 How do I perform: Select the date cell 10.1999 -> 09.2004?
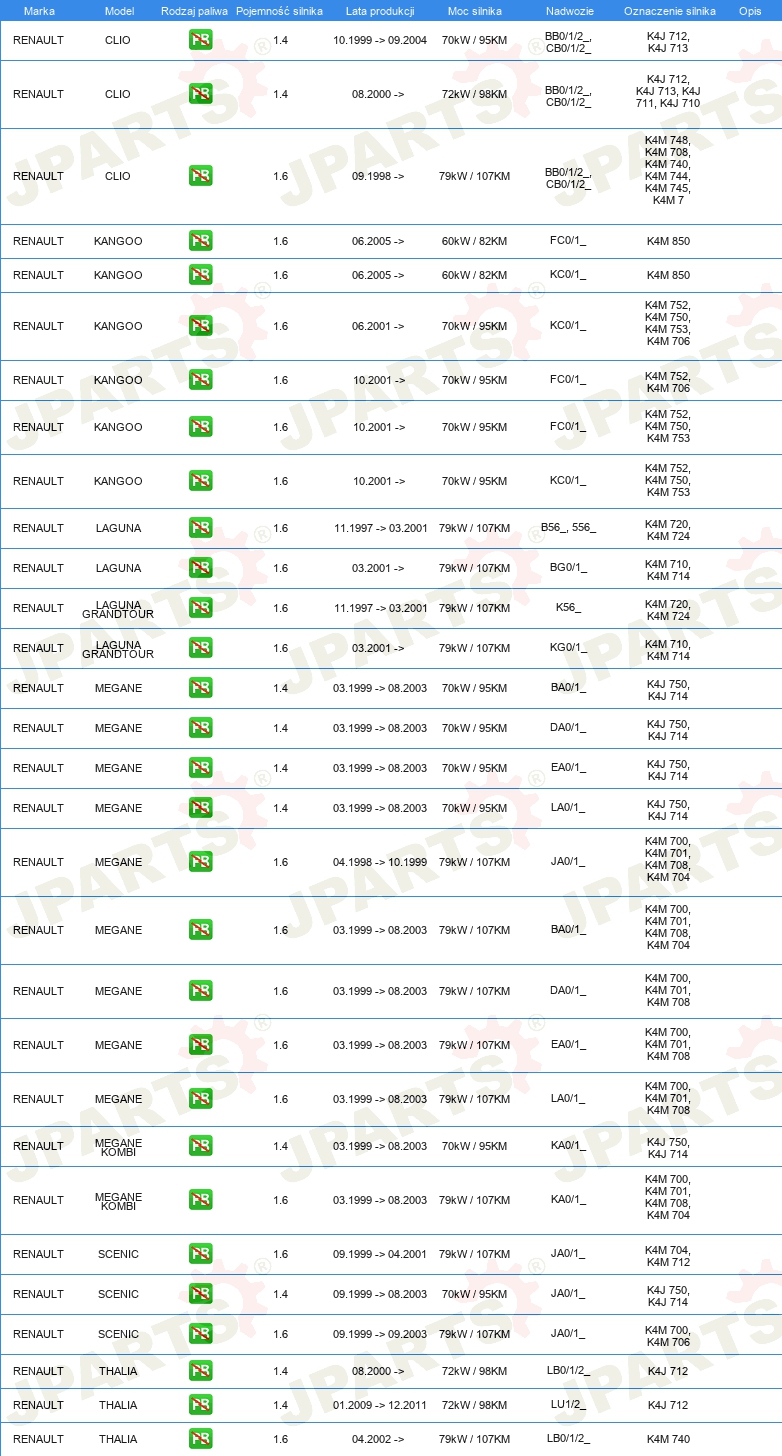pos(380,40)
